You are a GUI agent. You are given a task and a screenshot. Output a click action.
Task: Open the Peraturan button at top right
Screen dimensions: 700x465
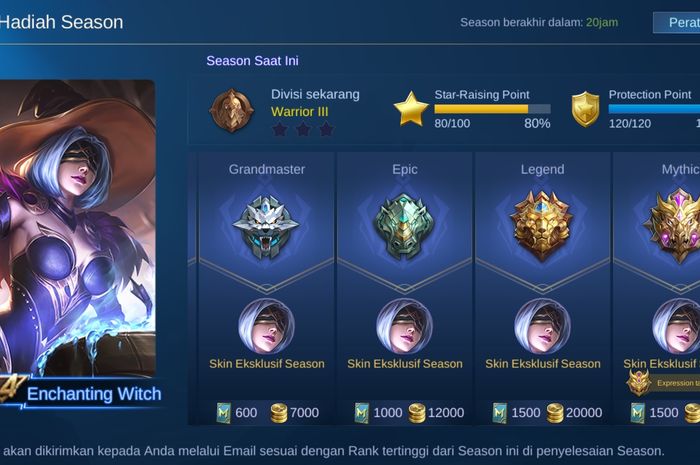coord(677,22)
